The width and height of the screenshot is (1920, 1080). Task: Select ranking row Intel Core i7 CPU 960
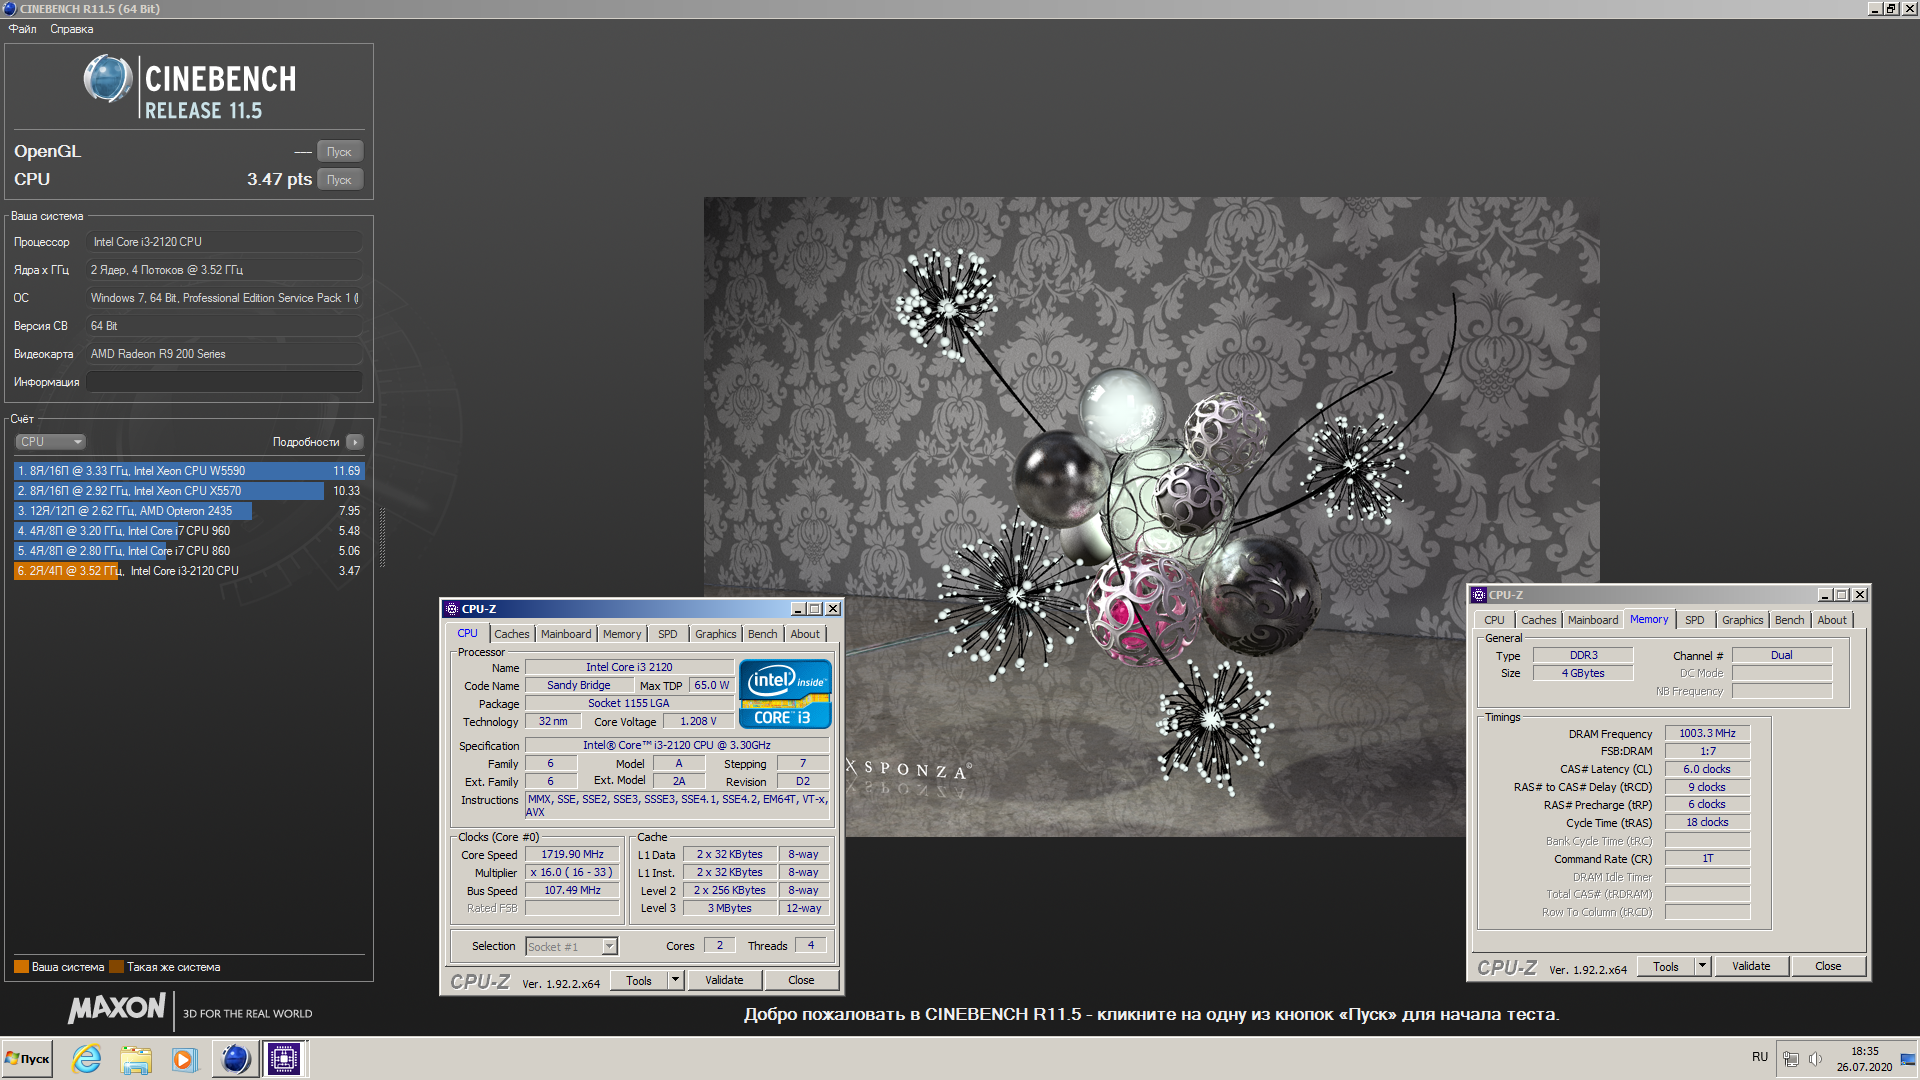(189, 531)
